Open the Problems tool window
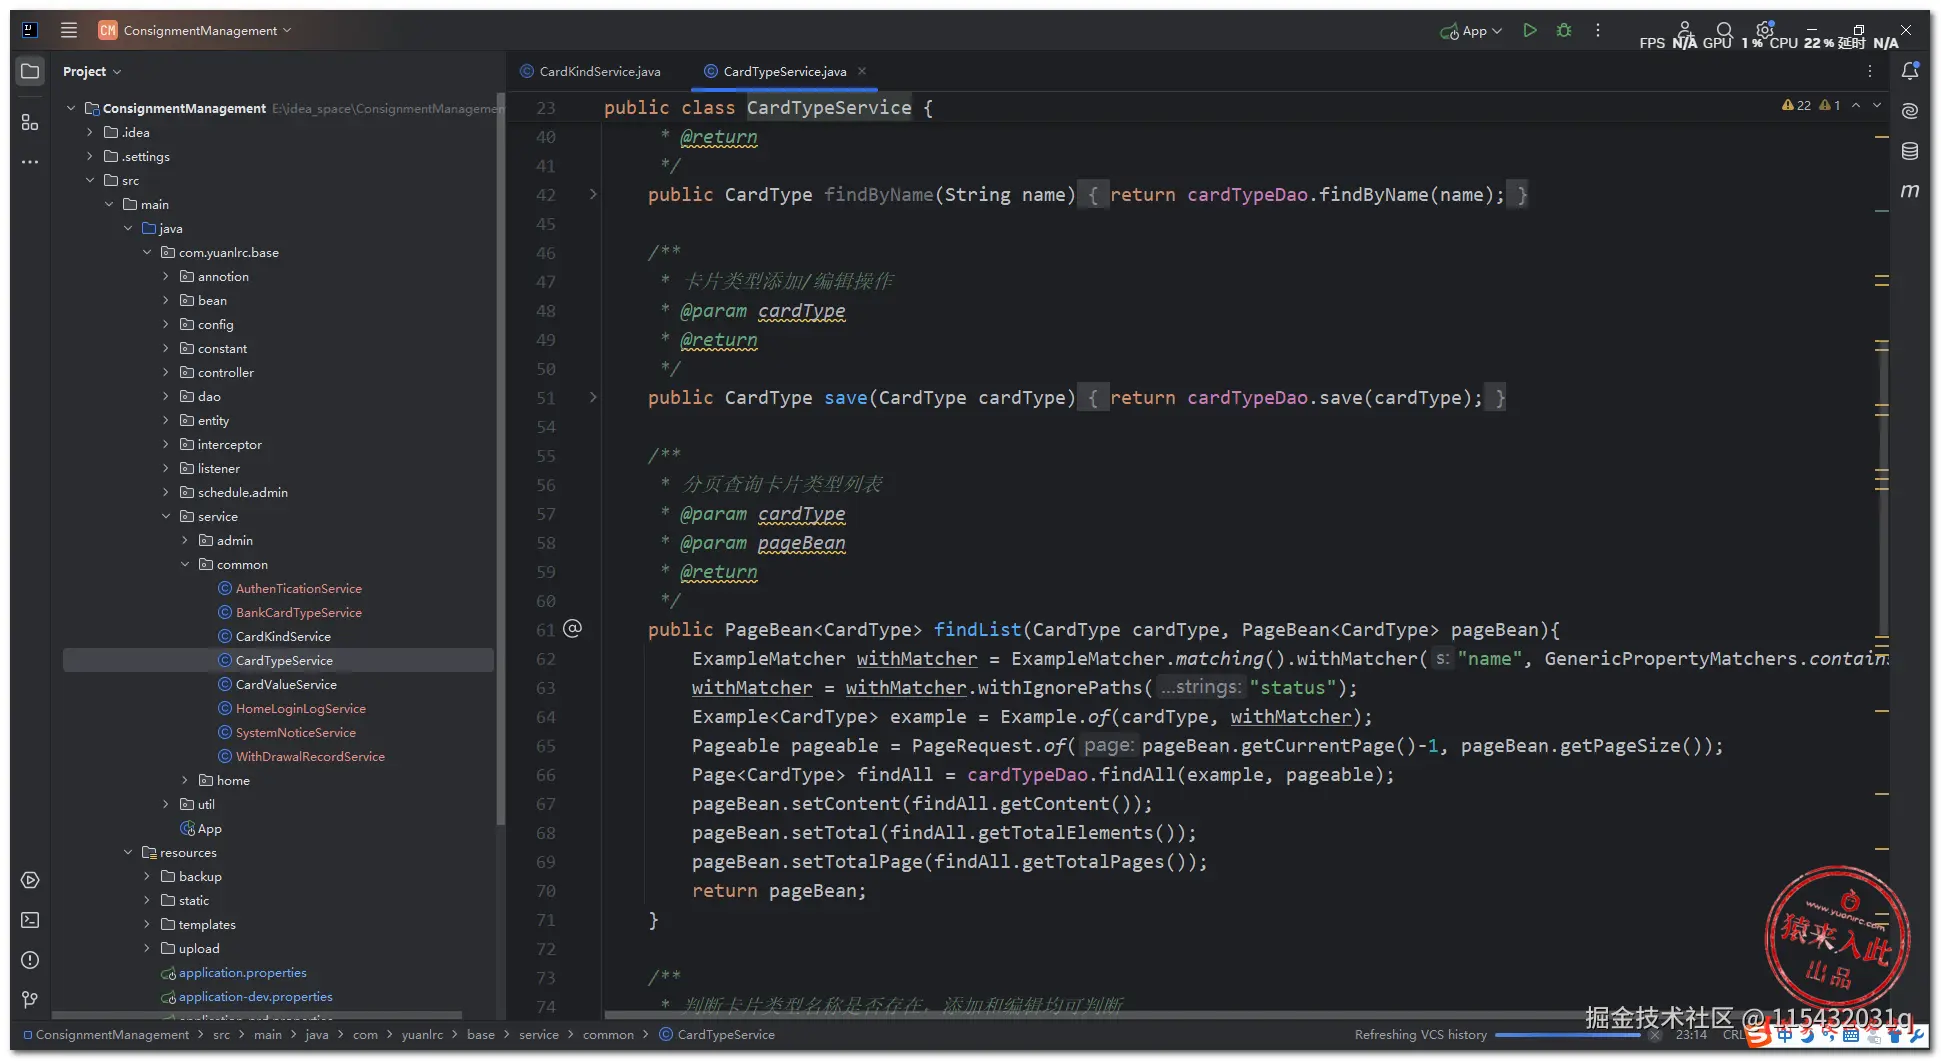The height and width of the screenshot is (1061, 1941). [30, 960]
